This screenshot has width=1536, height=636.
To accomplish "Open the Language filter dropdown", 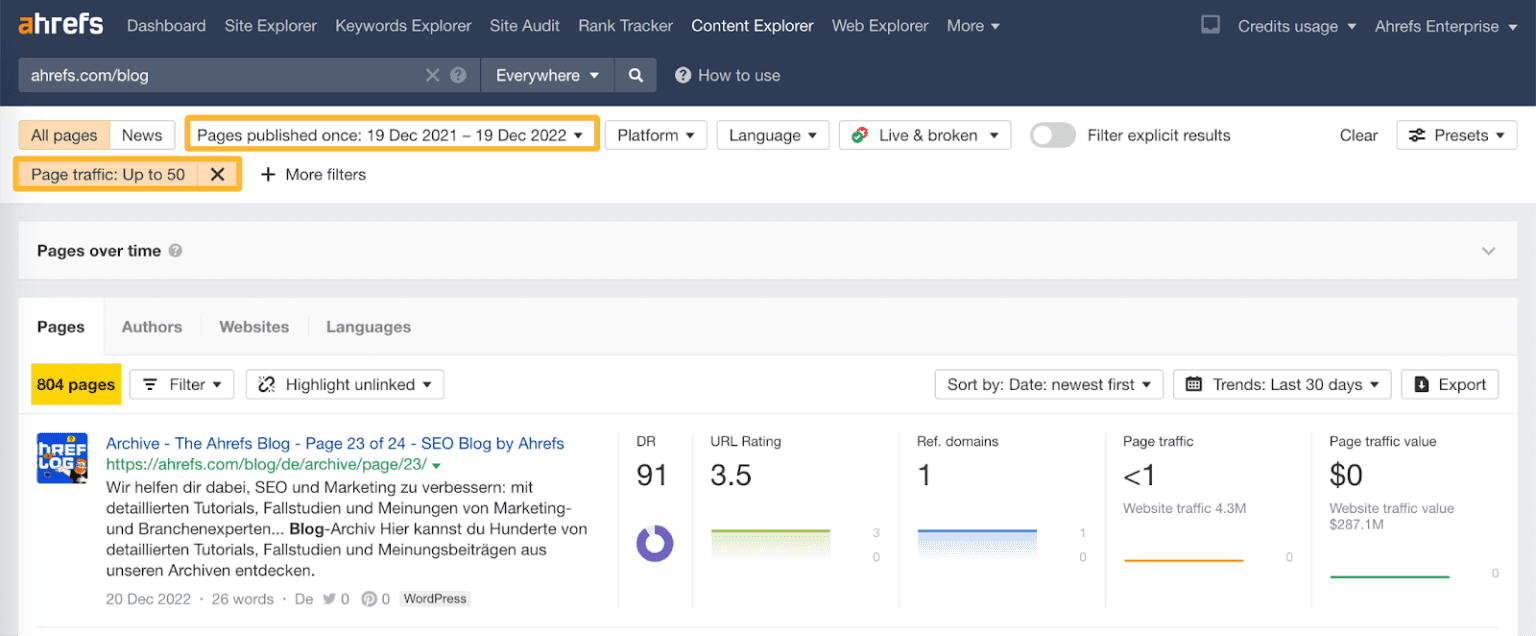I will pos(773,135).
